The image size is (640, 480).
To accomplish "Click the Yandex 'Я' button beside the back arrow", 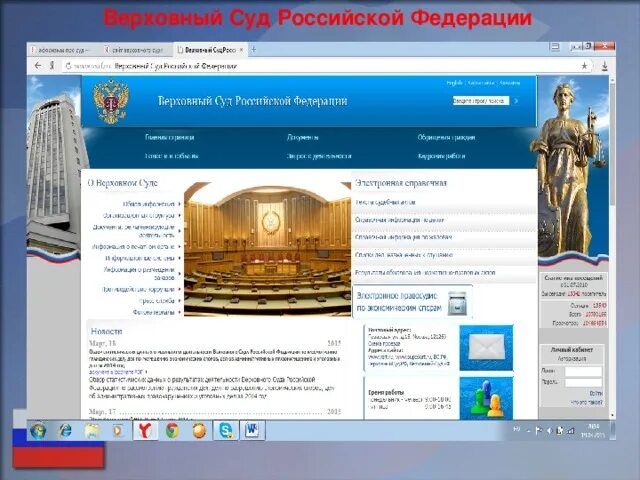I will (x=52, y=66).
